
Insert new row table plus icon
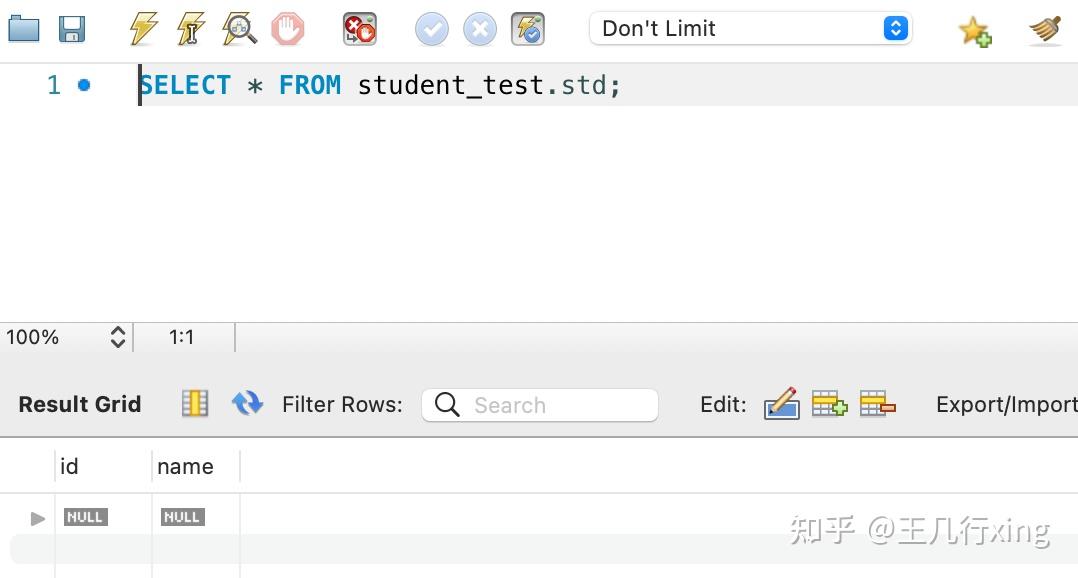(829, 403)
